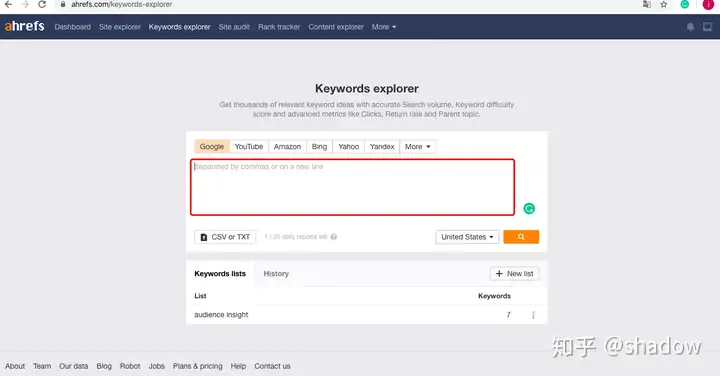Run the keyword search with the orange magnifier button

pyautogui.click(x=521, y=237)
